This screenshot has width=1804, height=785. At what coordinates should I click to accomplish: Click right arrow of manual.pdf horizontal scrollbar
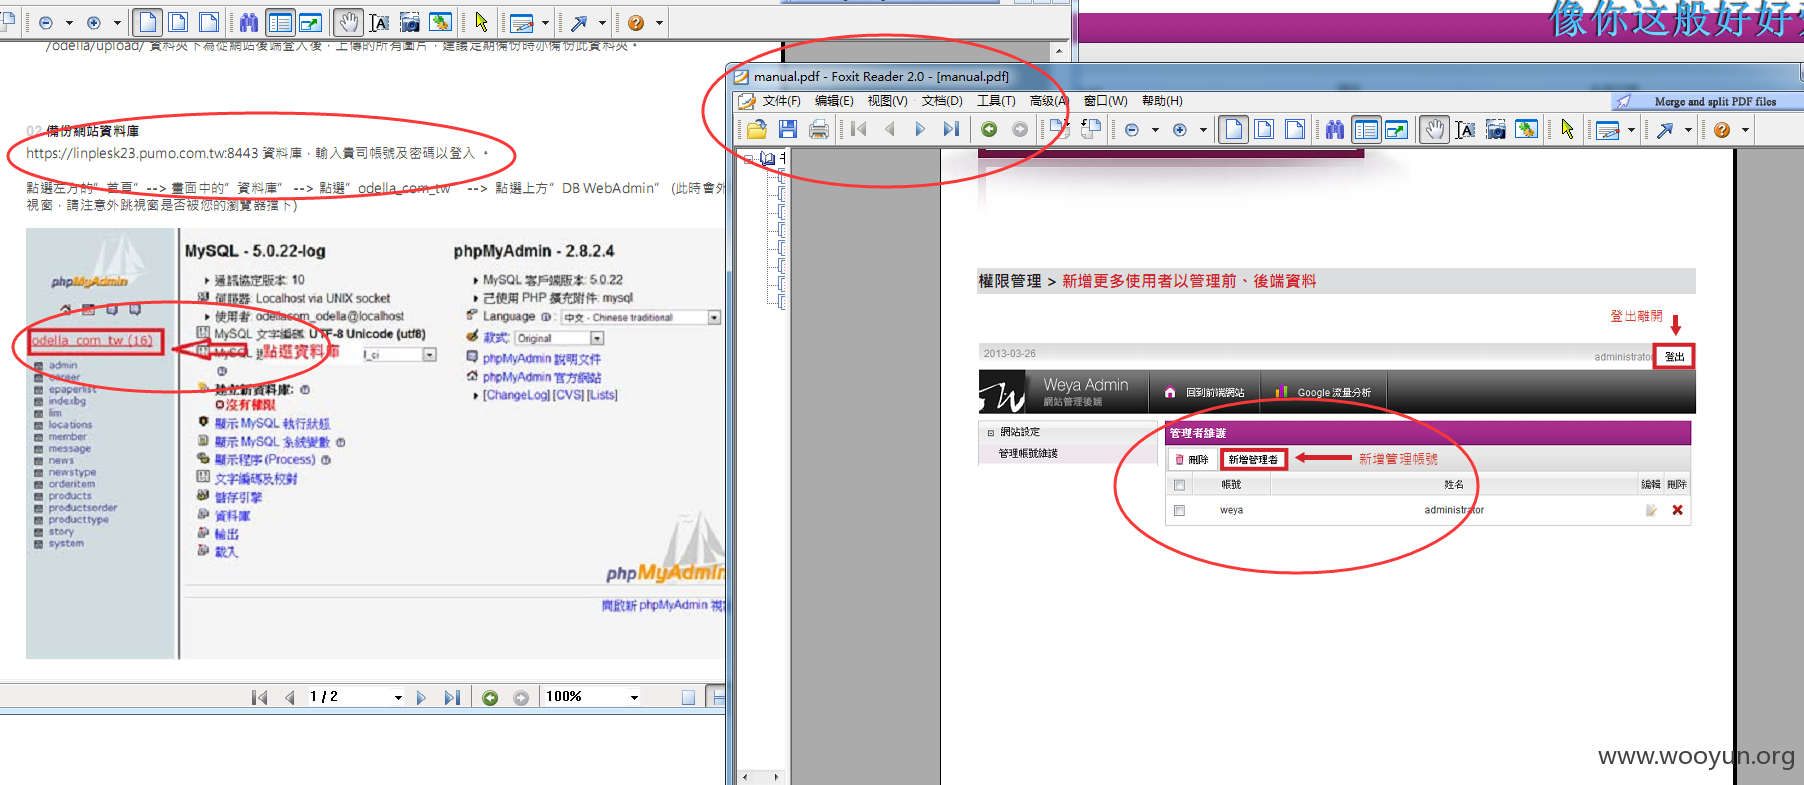point(776,777)
